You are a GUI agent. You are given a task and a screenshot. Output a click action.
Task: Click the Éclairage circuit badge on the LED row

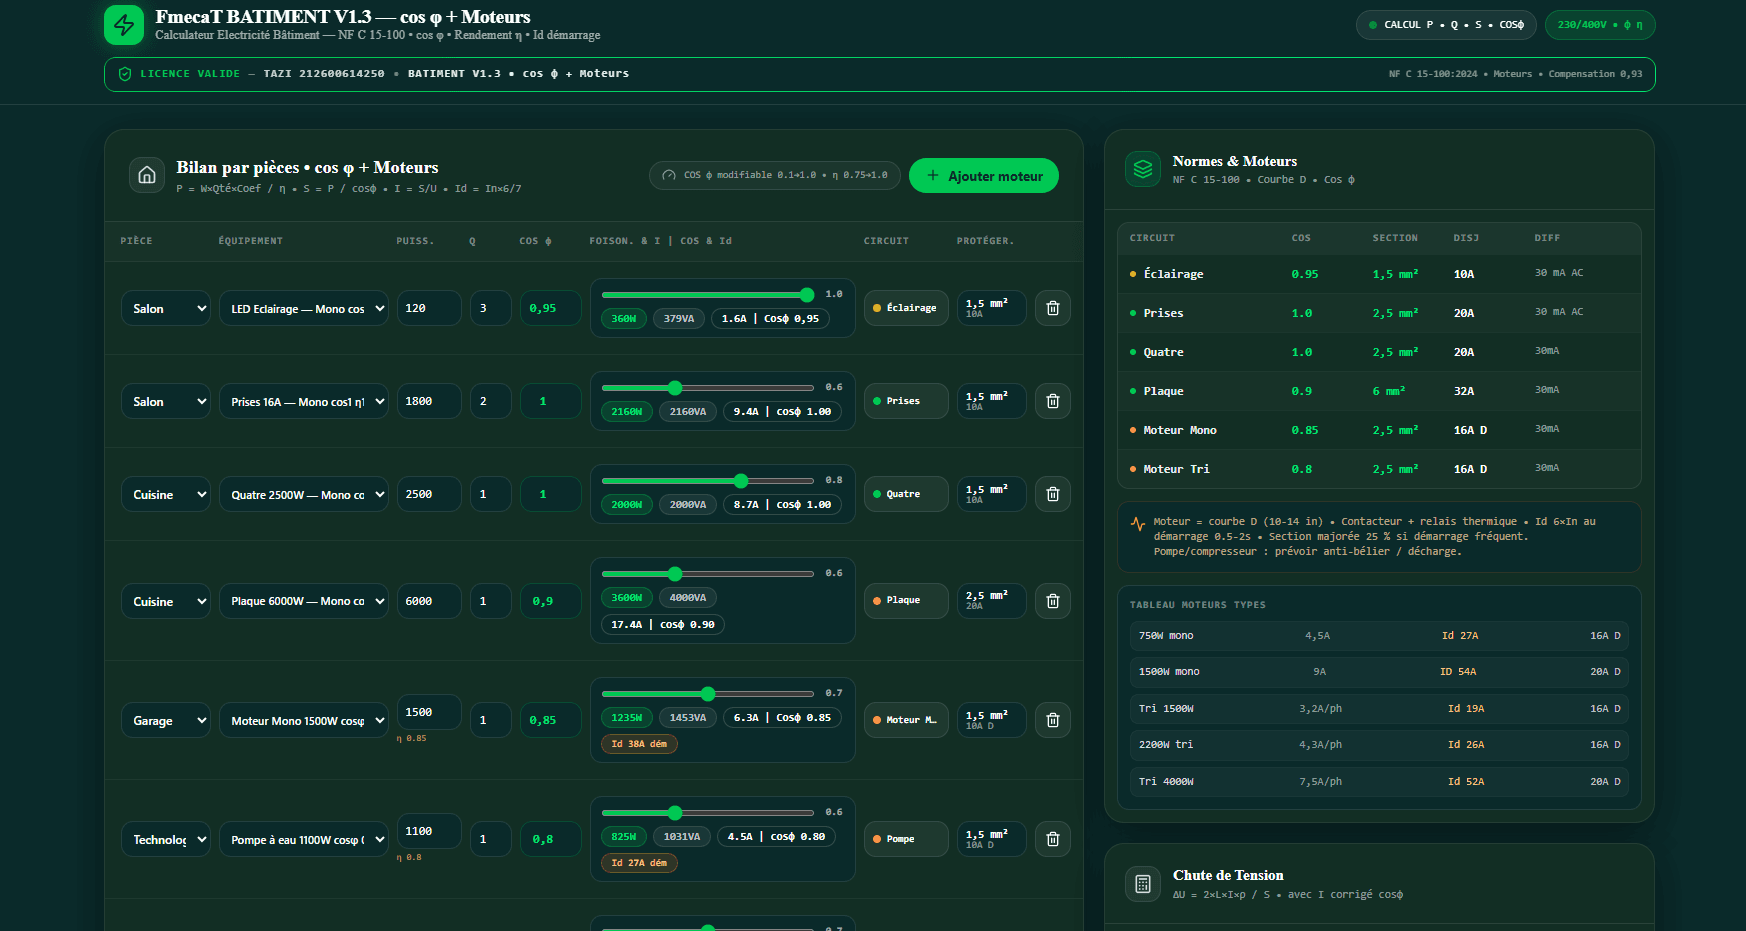point(906,308)
